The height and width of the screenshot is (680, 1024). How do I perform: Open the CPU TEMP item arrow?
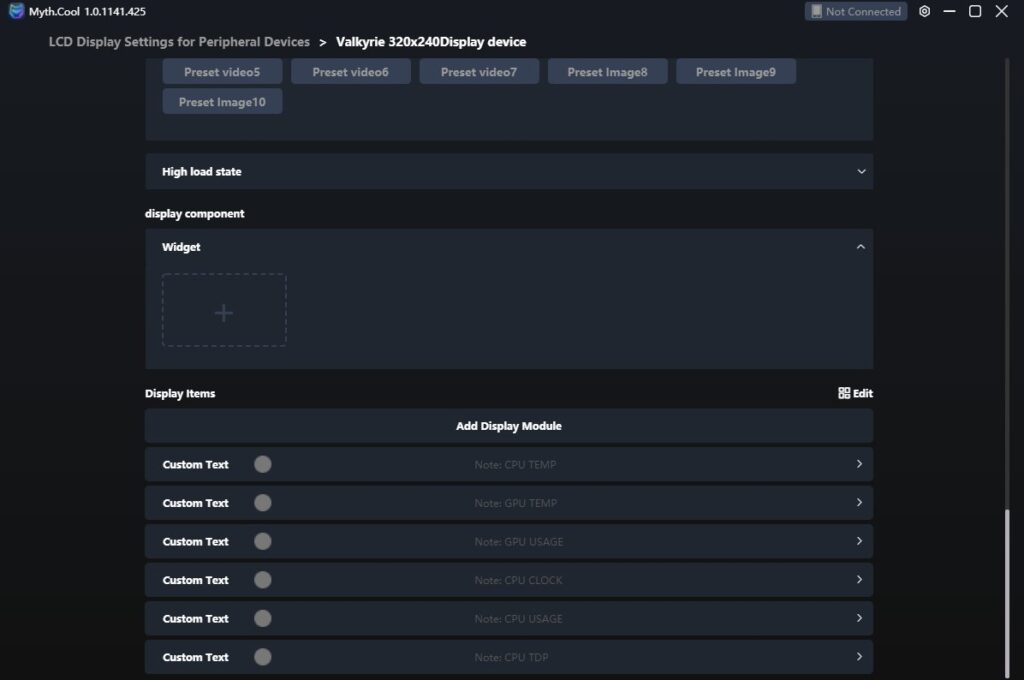coord(859,464)
